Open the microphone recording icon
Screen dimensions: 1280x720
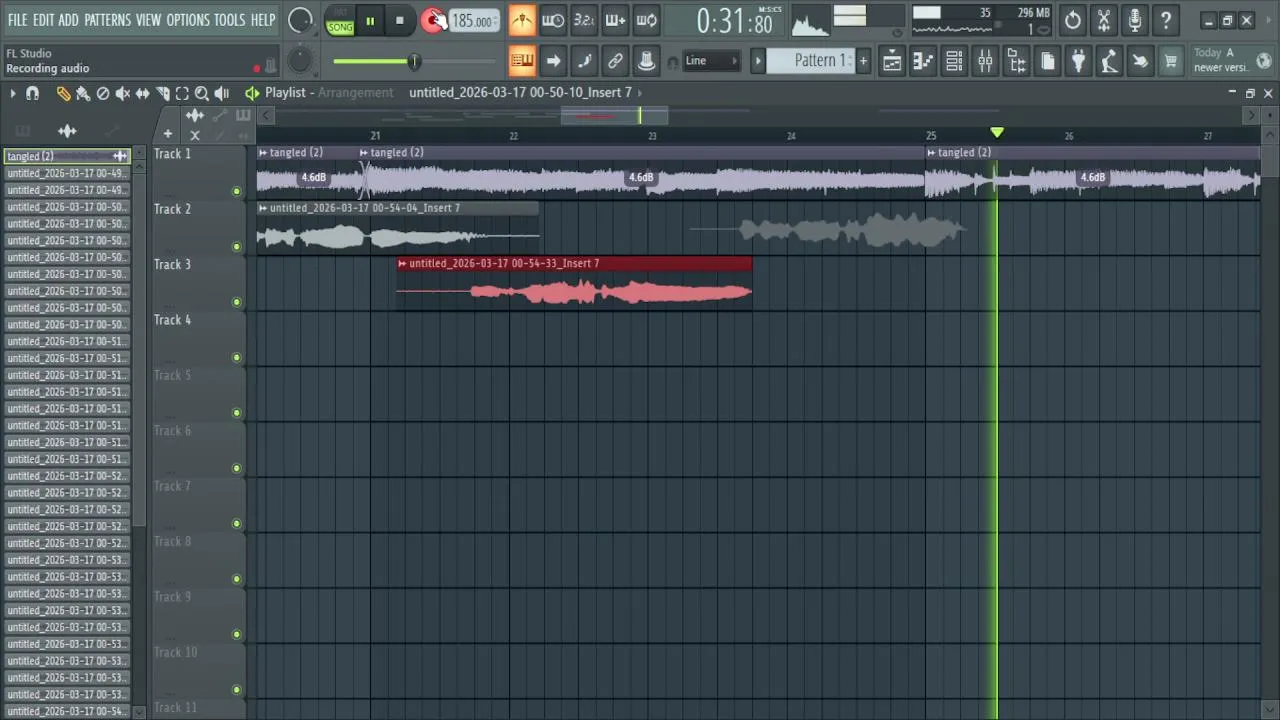tap(1135, 20)
